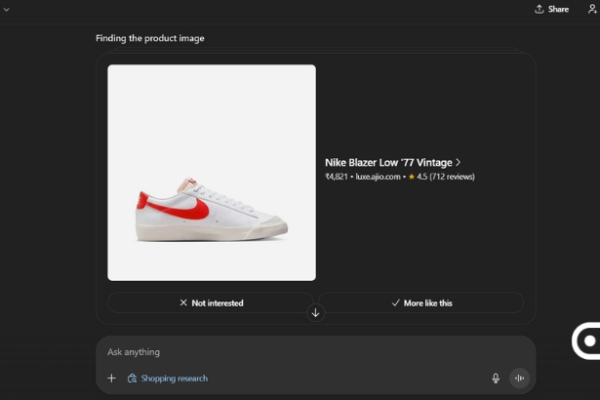Expand the chevron beside Nike Blazer title
This screenshot has height=400, width=600.
click(458, 162)
